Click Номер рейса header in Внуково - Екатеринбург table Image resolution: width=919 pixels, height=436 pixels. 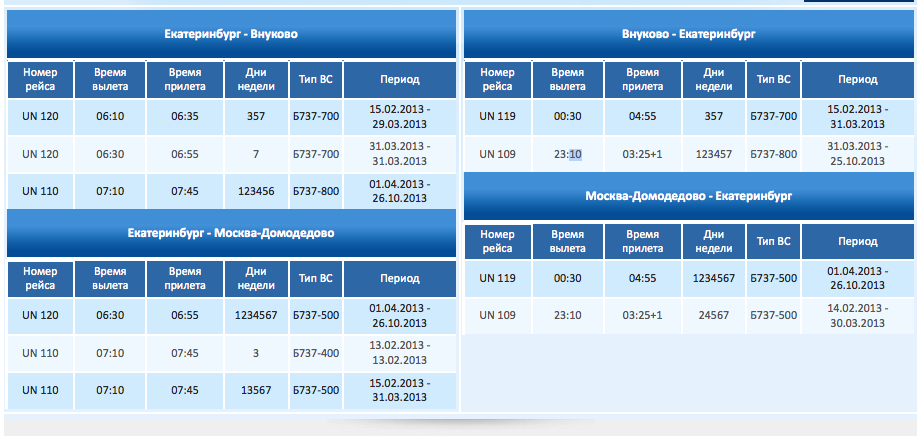[x=497, y=79]
